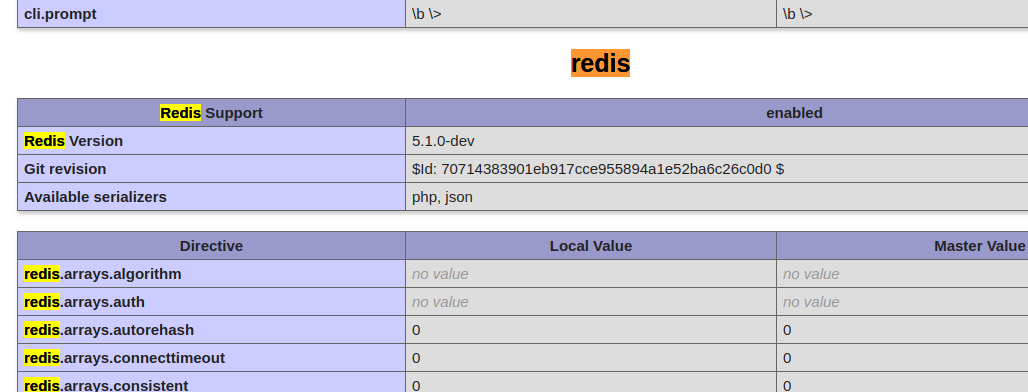The width and height of the screenshot is (1028, 392).
Task: Click local value of cli.prompt
Action: [591, 14]
